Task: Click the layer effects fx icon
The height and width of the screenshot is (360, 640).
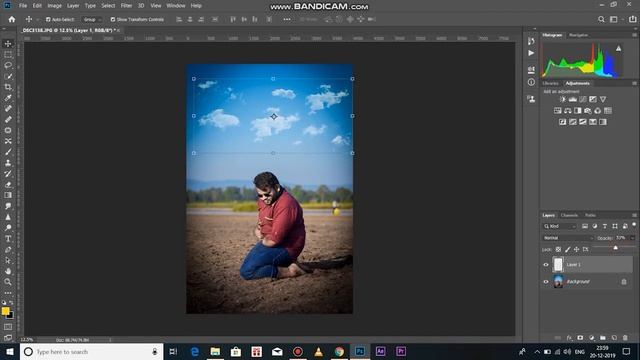Action: click(x=569, y=338)
